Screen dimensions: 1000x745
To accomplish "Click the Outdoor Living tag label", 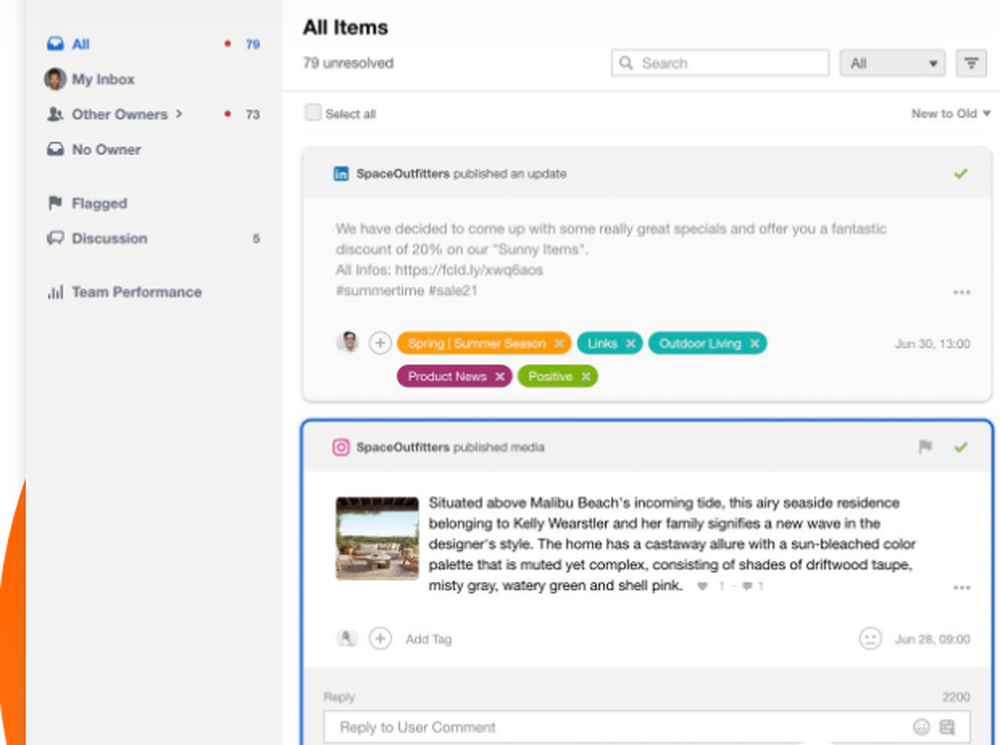I will click(x=700, y=343).
